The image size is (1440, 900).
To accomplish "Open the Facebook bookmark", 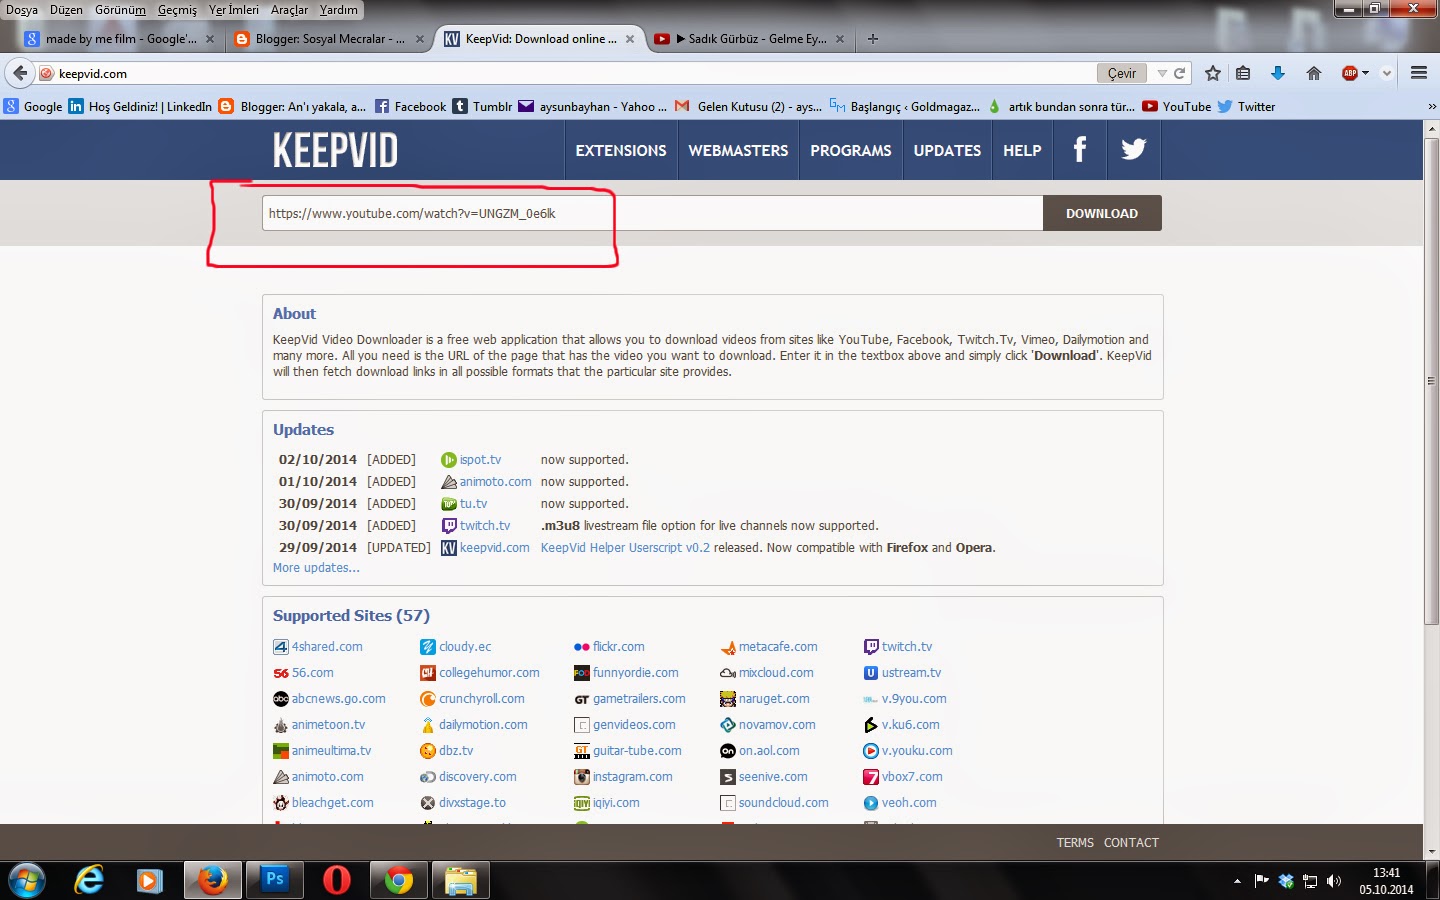I will (410, 107).
